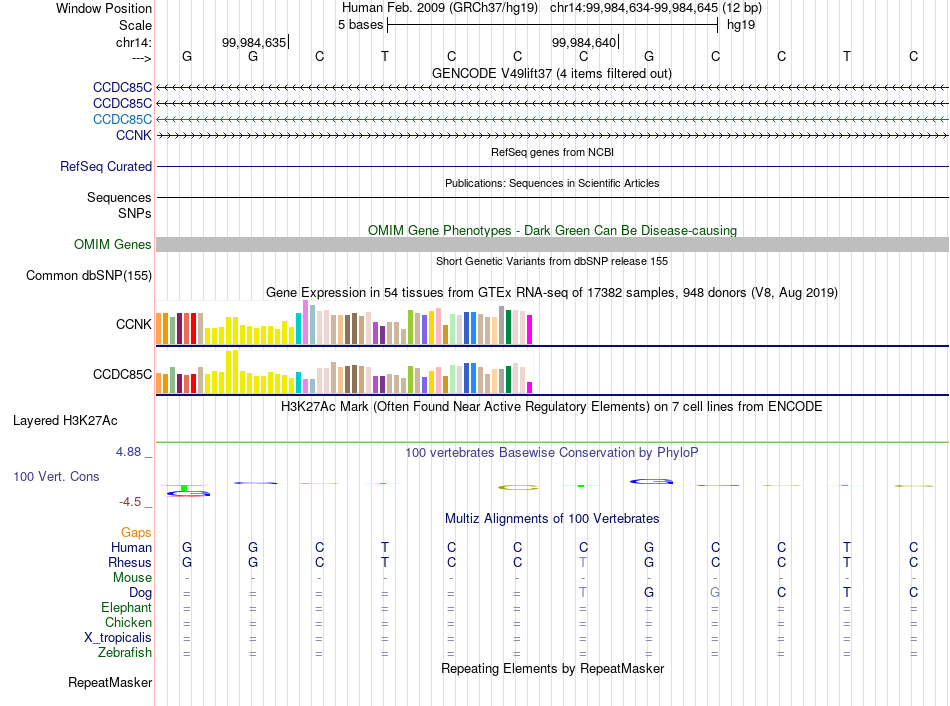
Task: Open the RefSeq genes from NCBI title
Action: click(x=552, y=152)
